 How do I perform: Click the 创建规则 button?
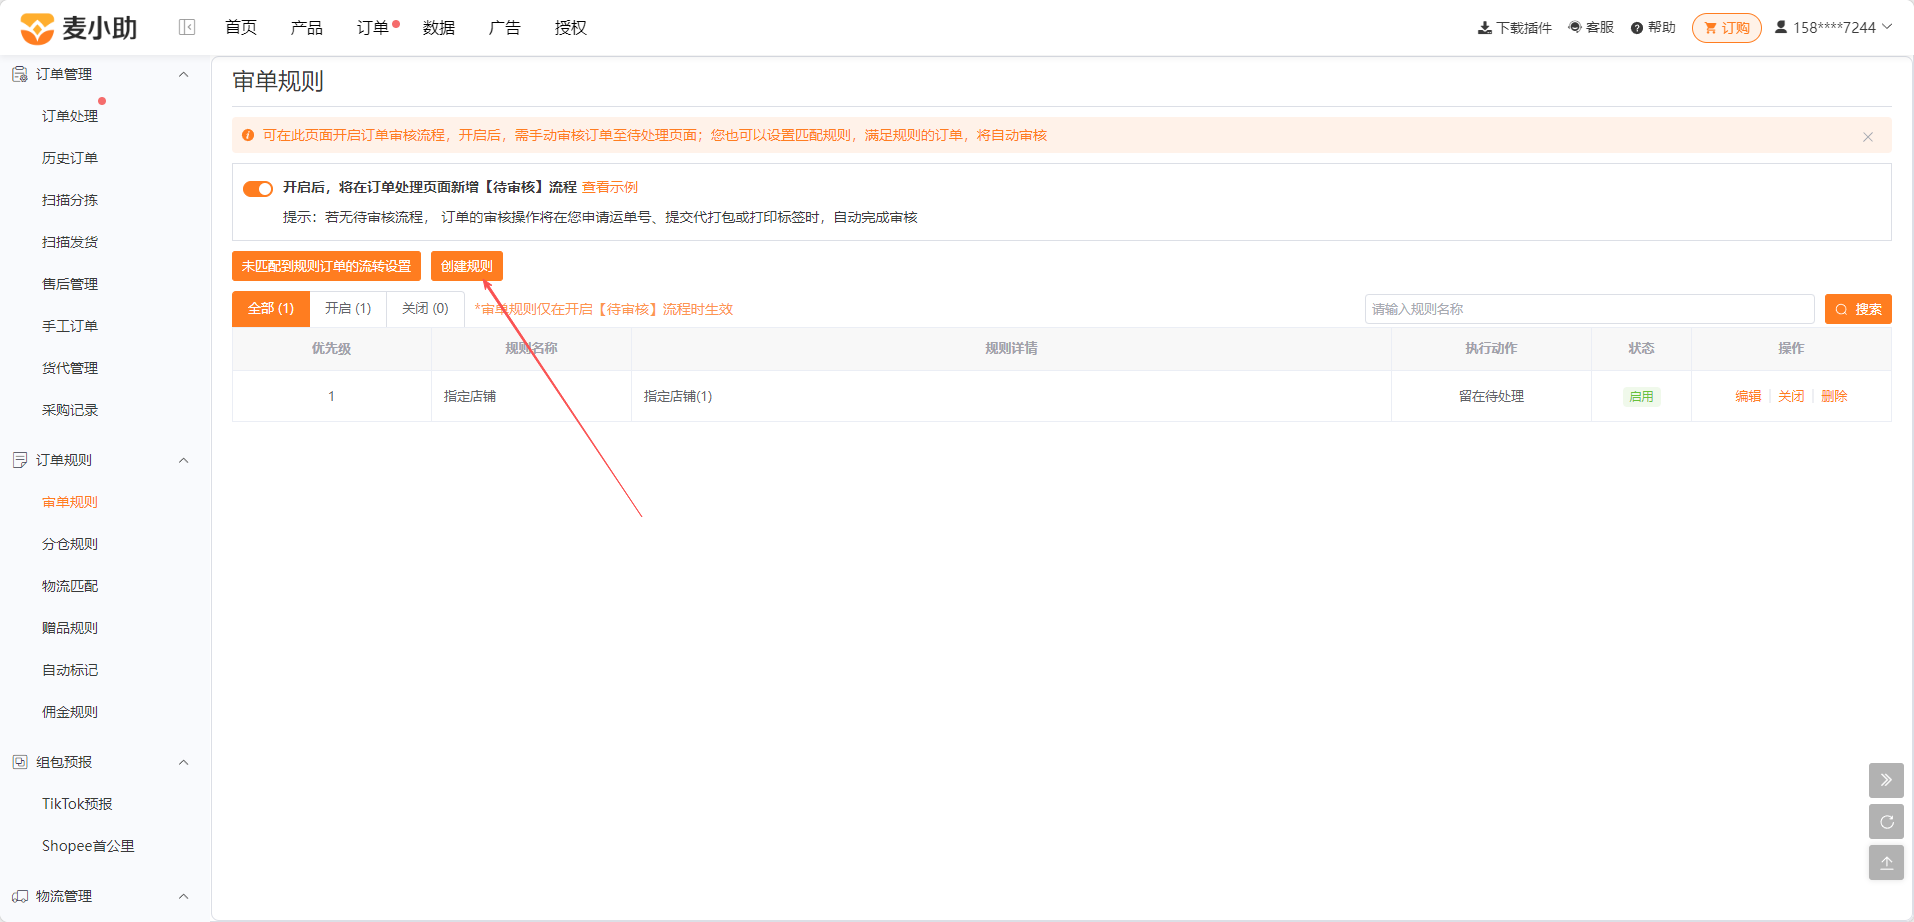click(467, 266)
